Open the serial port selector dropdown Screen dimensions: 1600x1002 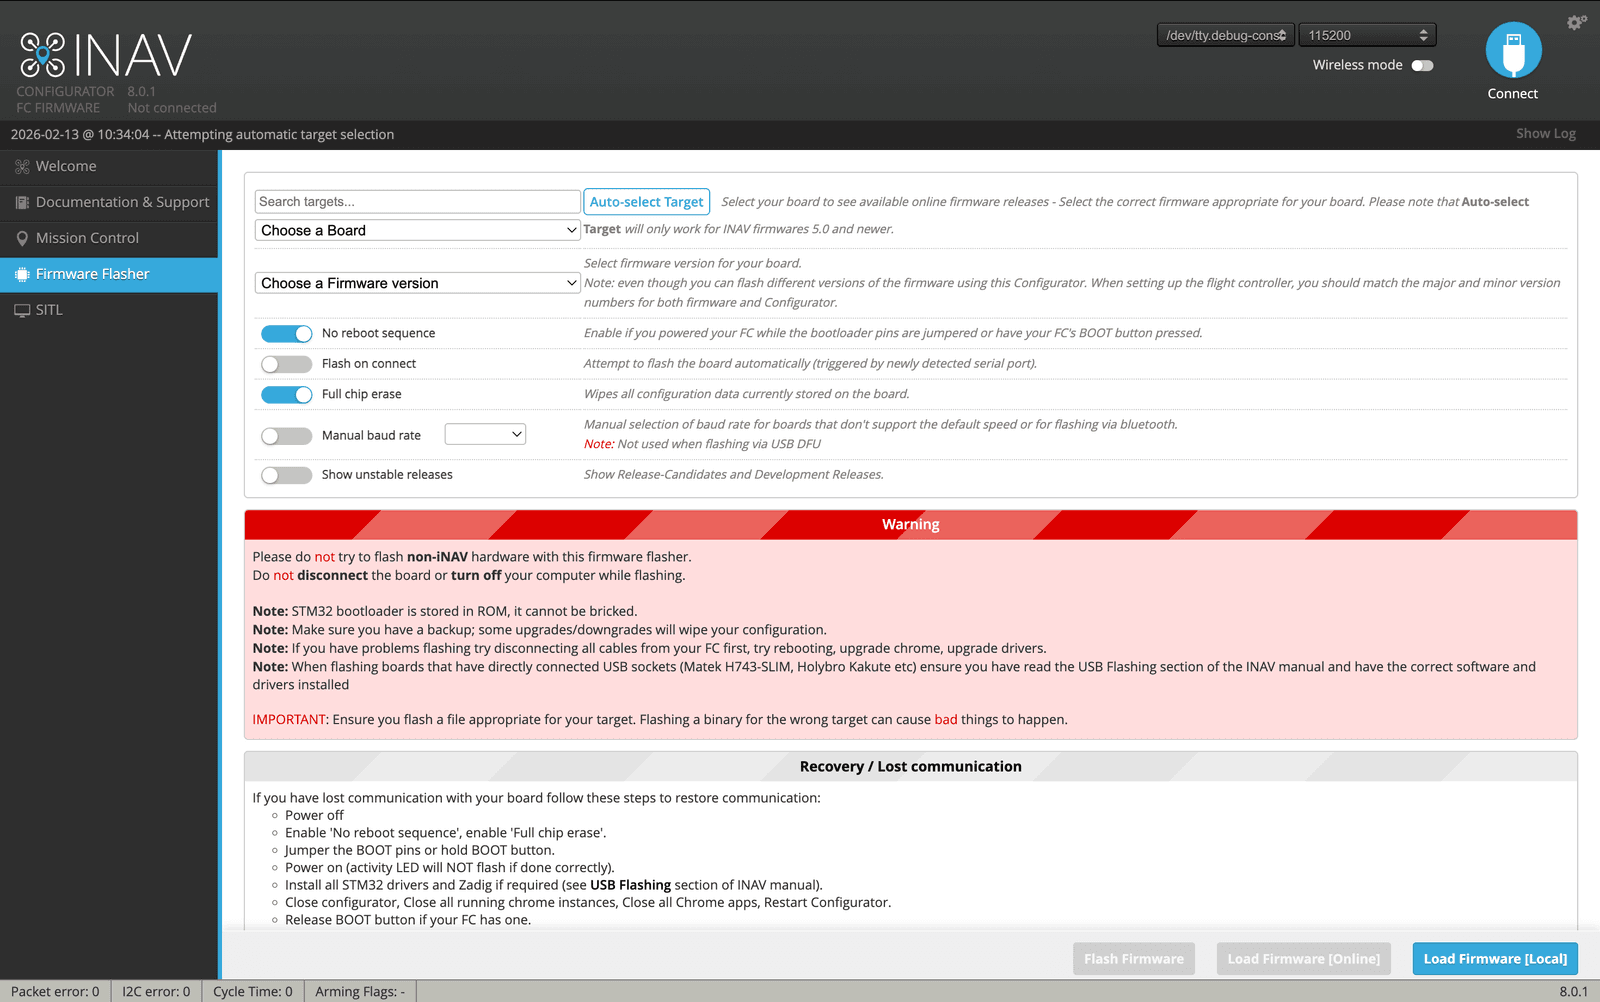tap(1226, 35)
